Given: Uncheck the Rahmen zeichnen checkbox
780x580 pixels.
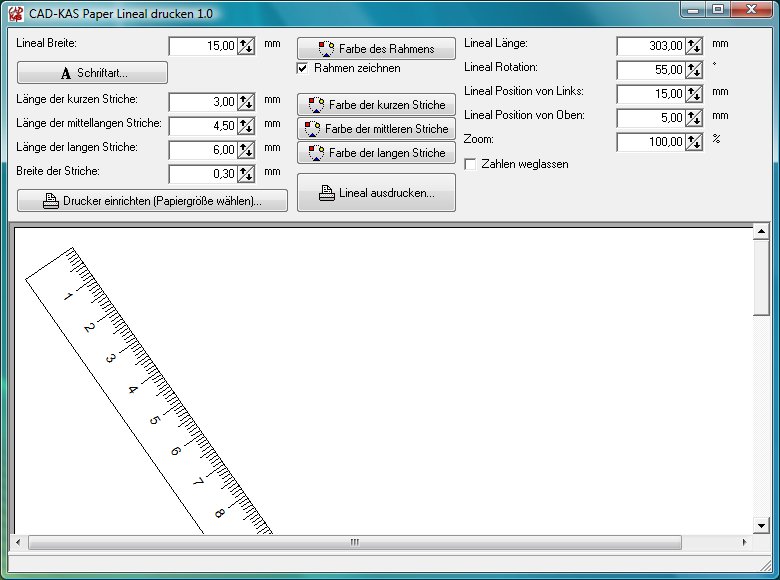Looking at the screenshot, I should coord(303,68).
